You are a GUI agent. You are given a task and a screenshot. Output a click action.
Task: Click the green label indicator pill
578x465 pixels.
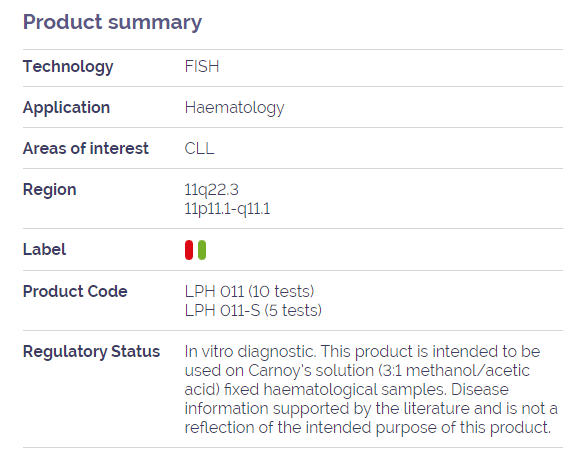pos(202,250)
